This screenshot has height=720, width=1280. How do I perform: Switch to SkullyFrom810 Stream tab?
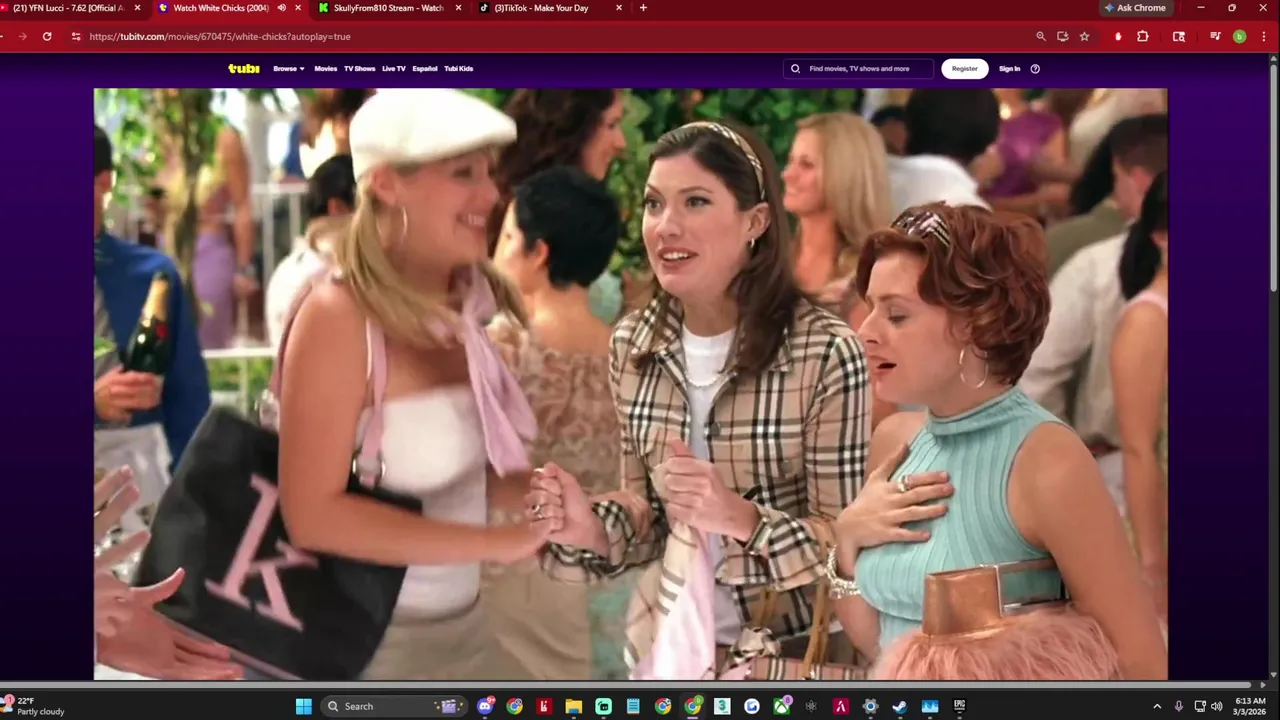[x=388, y=8]
